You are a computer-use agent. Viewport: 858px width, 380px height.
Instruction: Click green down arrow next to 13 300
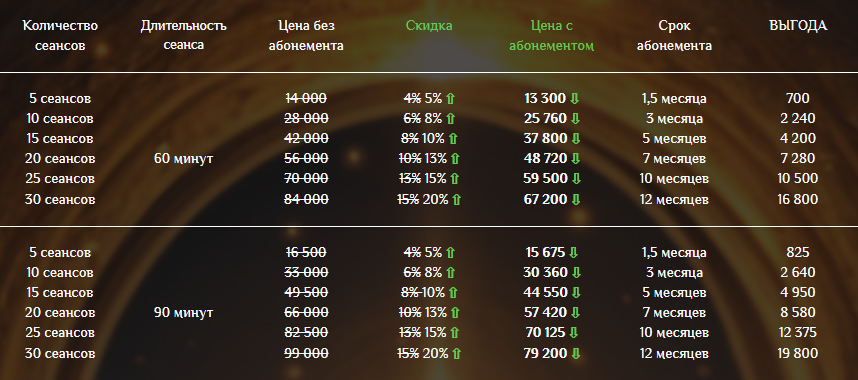(x=575, y=99)
